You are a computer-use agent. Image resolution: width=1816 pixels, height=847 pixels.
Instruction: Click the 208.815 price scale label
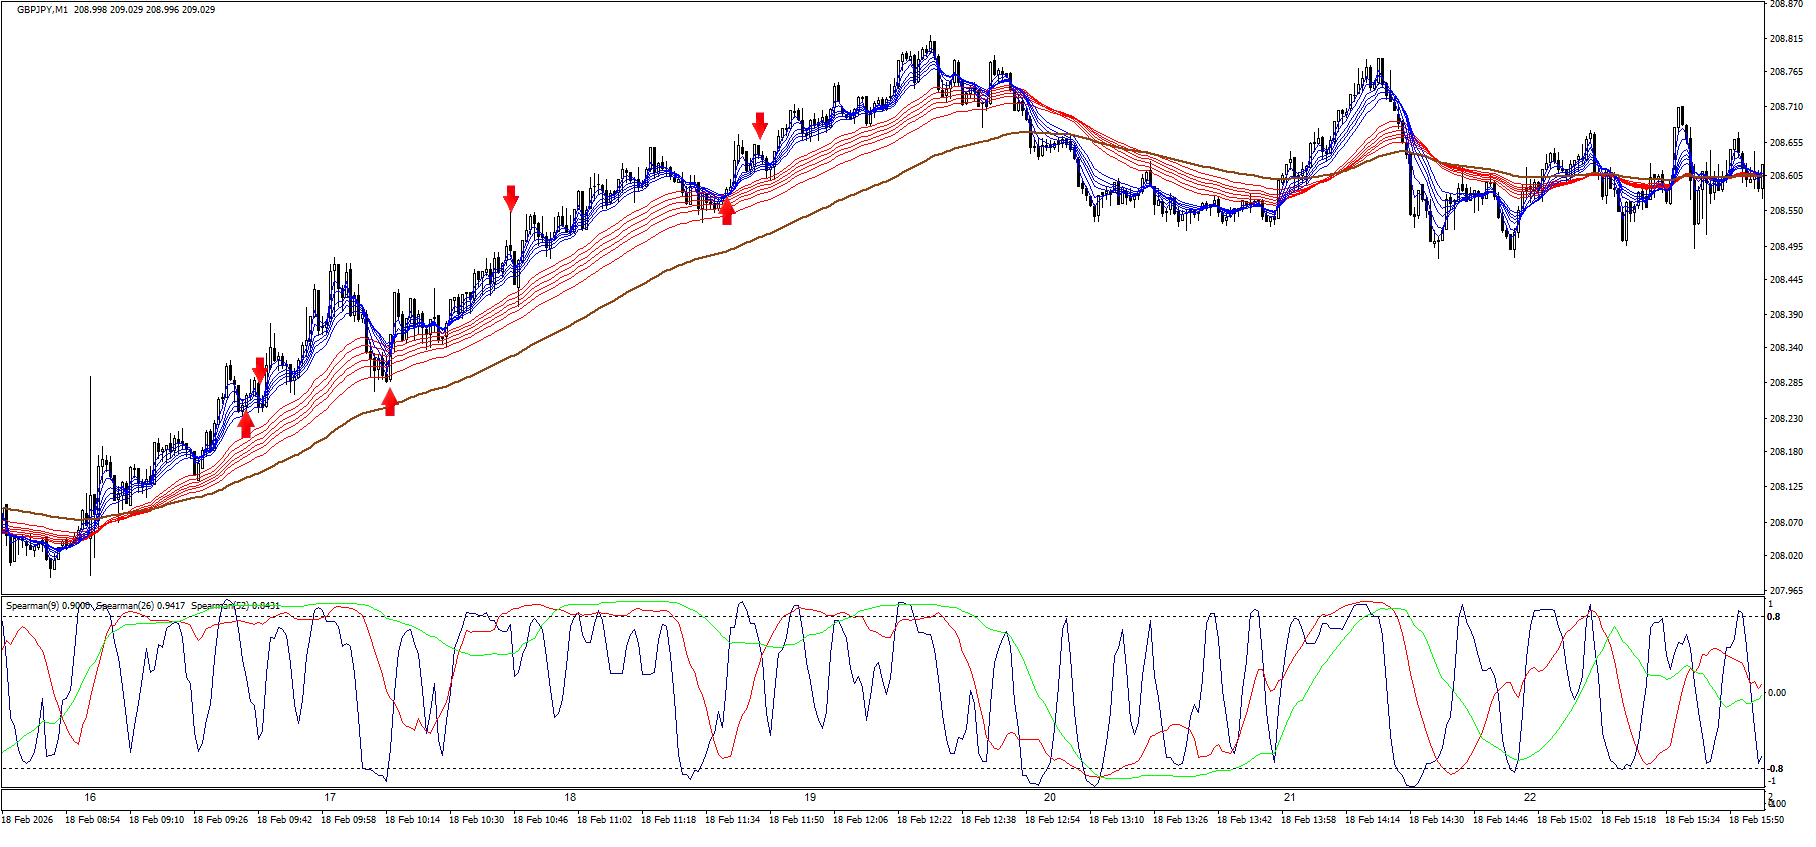[x=1786, y=39]
